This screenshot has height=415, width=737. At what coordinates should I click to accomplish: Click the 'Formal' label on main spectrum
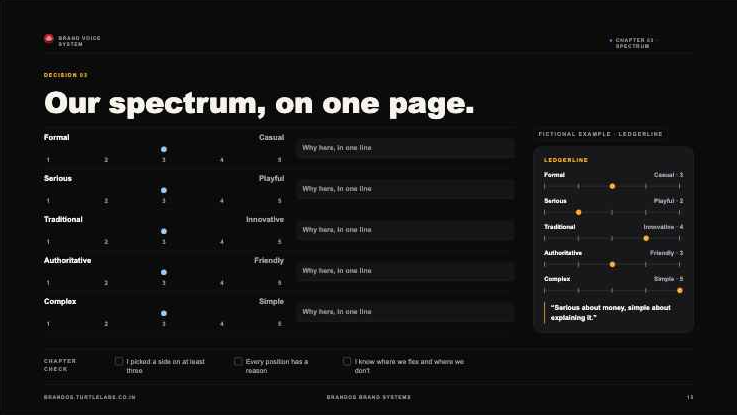tap(56, 137)
